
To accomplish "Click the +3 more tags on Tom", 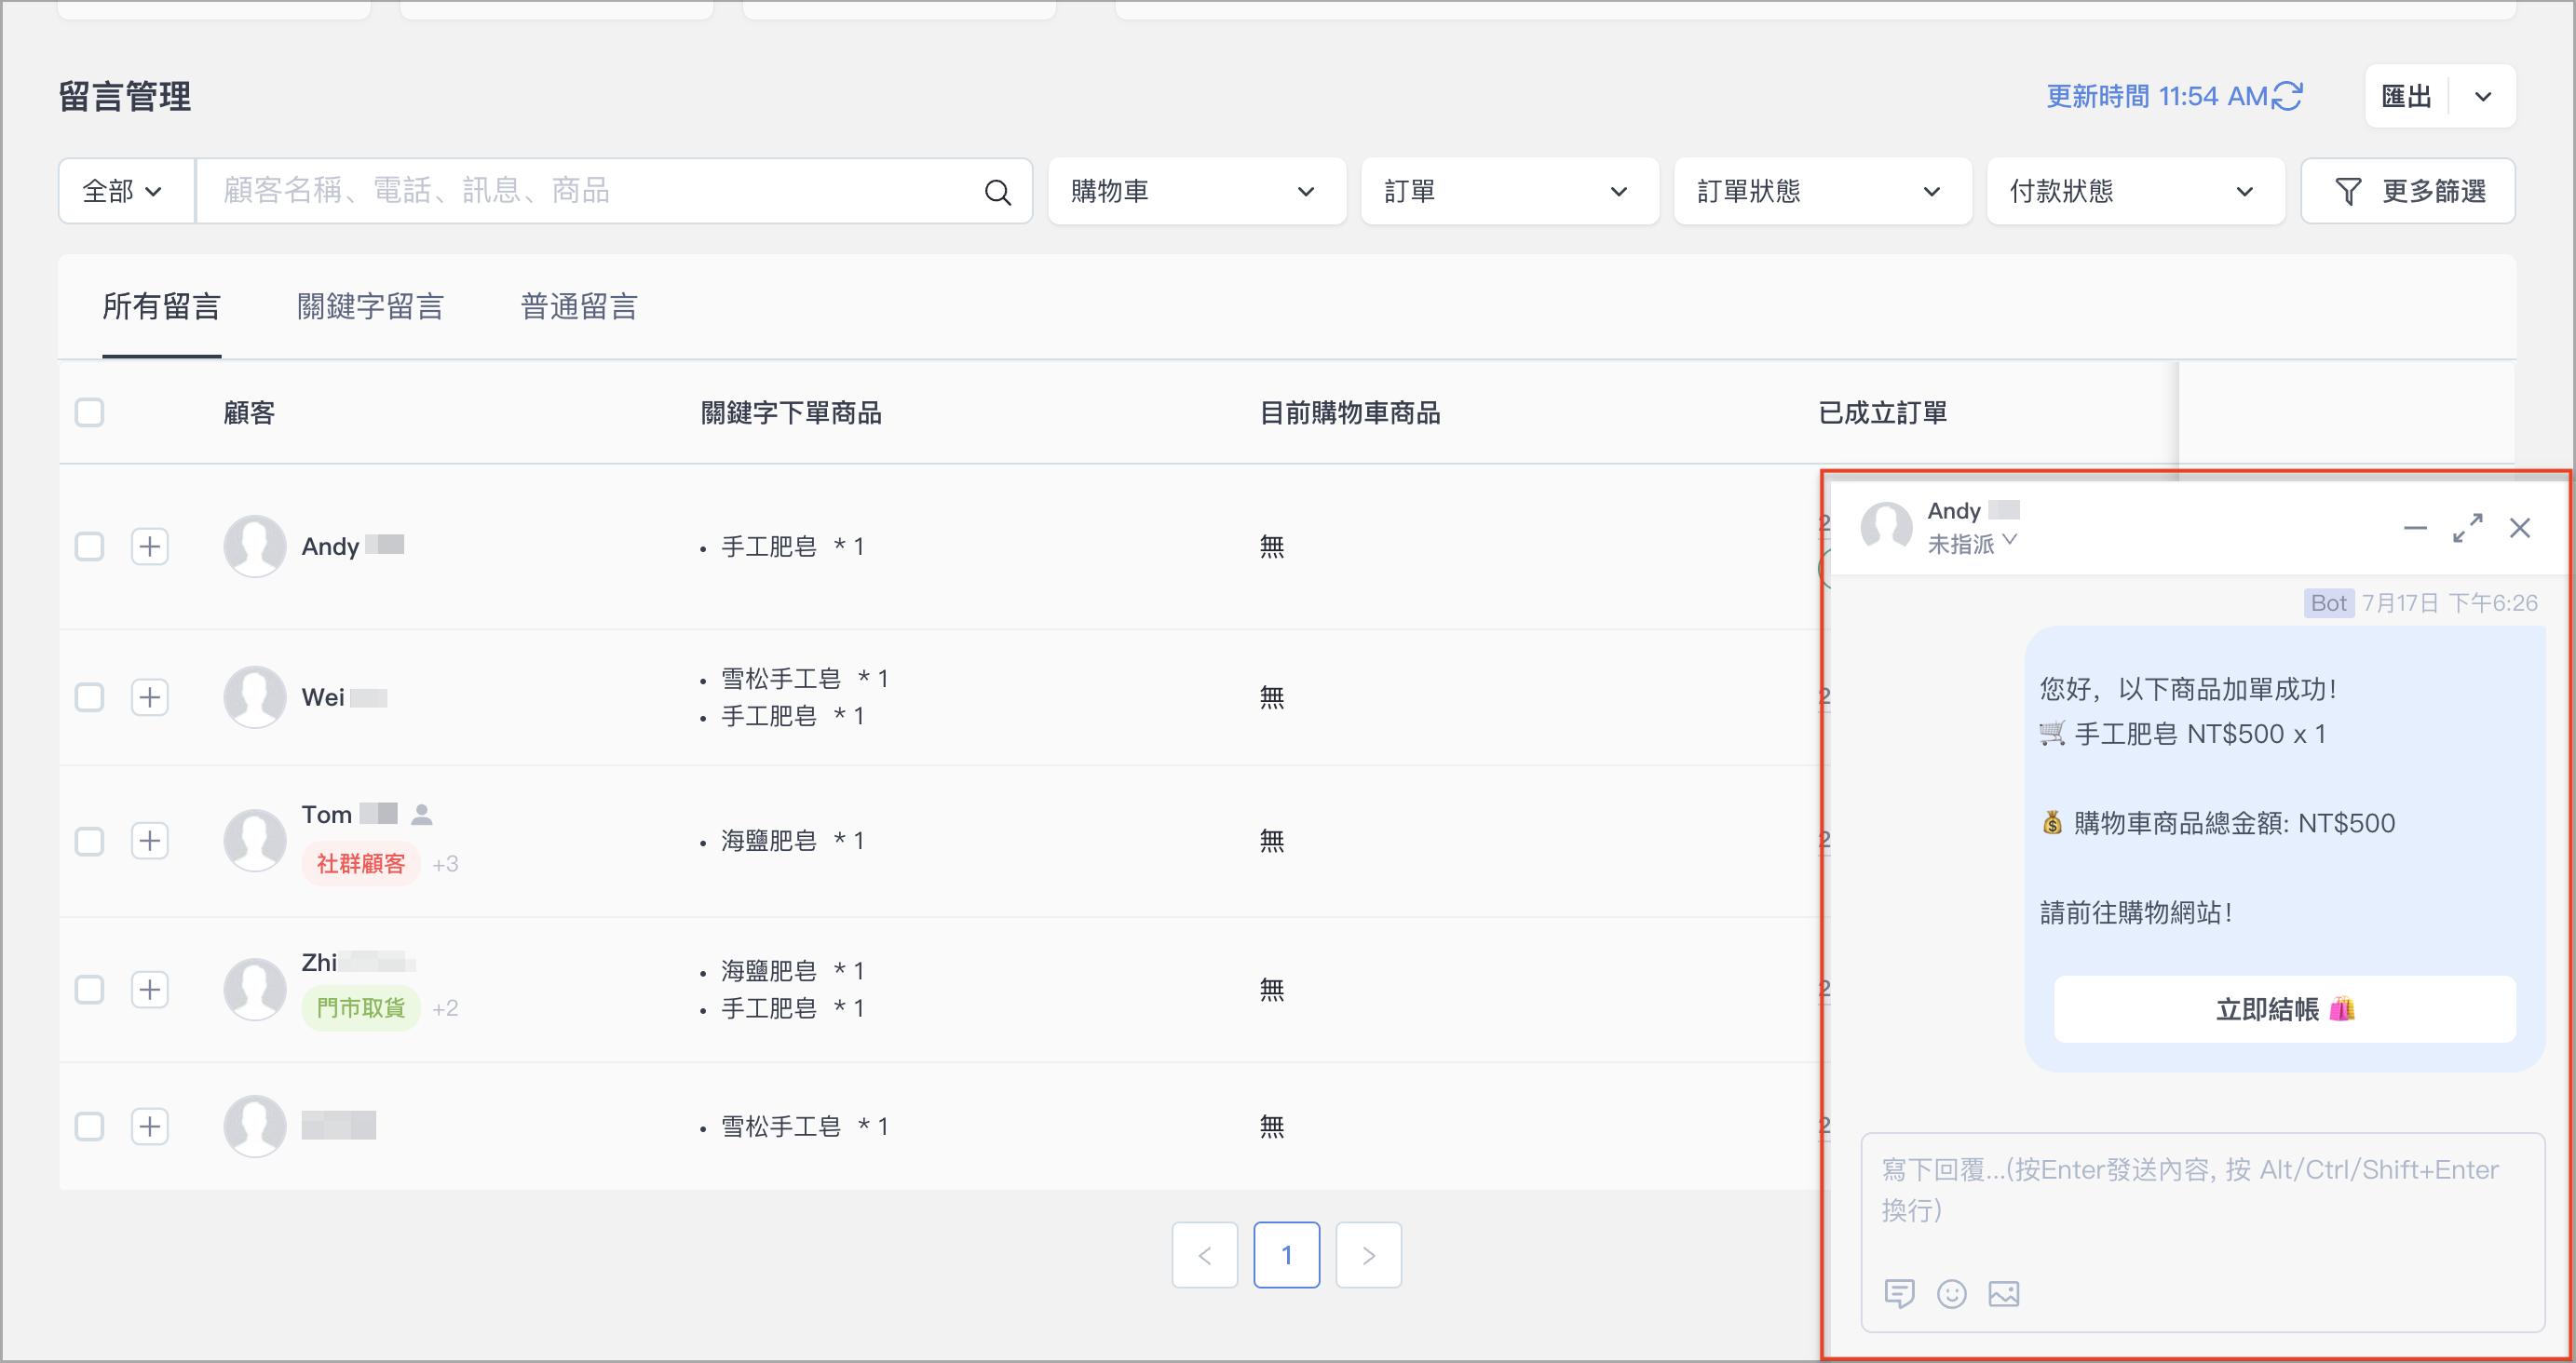I will 445,864.
